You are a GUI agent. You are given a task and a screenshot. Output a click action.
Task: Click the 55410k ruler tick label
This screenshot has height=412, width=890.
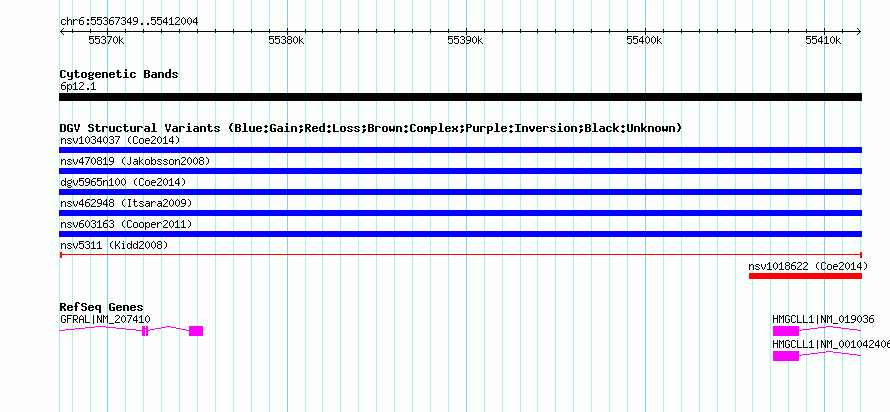click(824, 41)
